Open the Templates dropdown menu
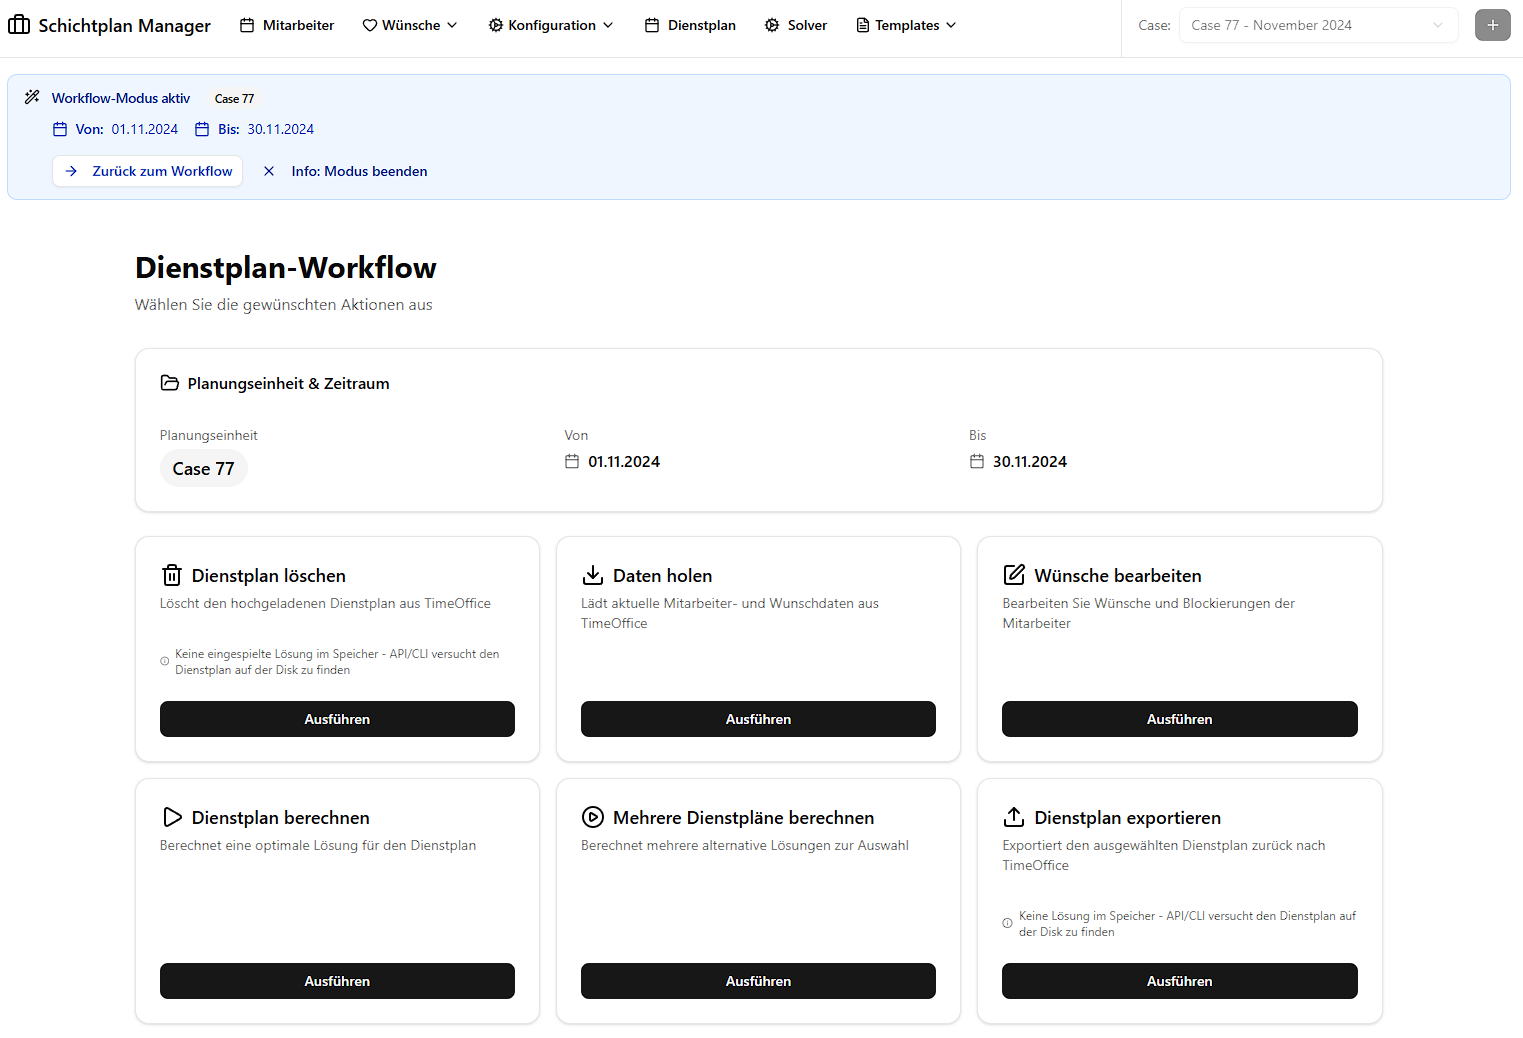 pyautogui.click(x=906, y=25)
